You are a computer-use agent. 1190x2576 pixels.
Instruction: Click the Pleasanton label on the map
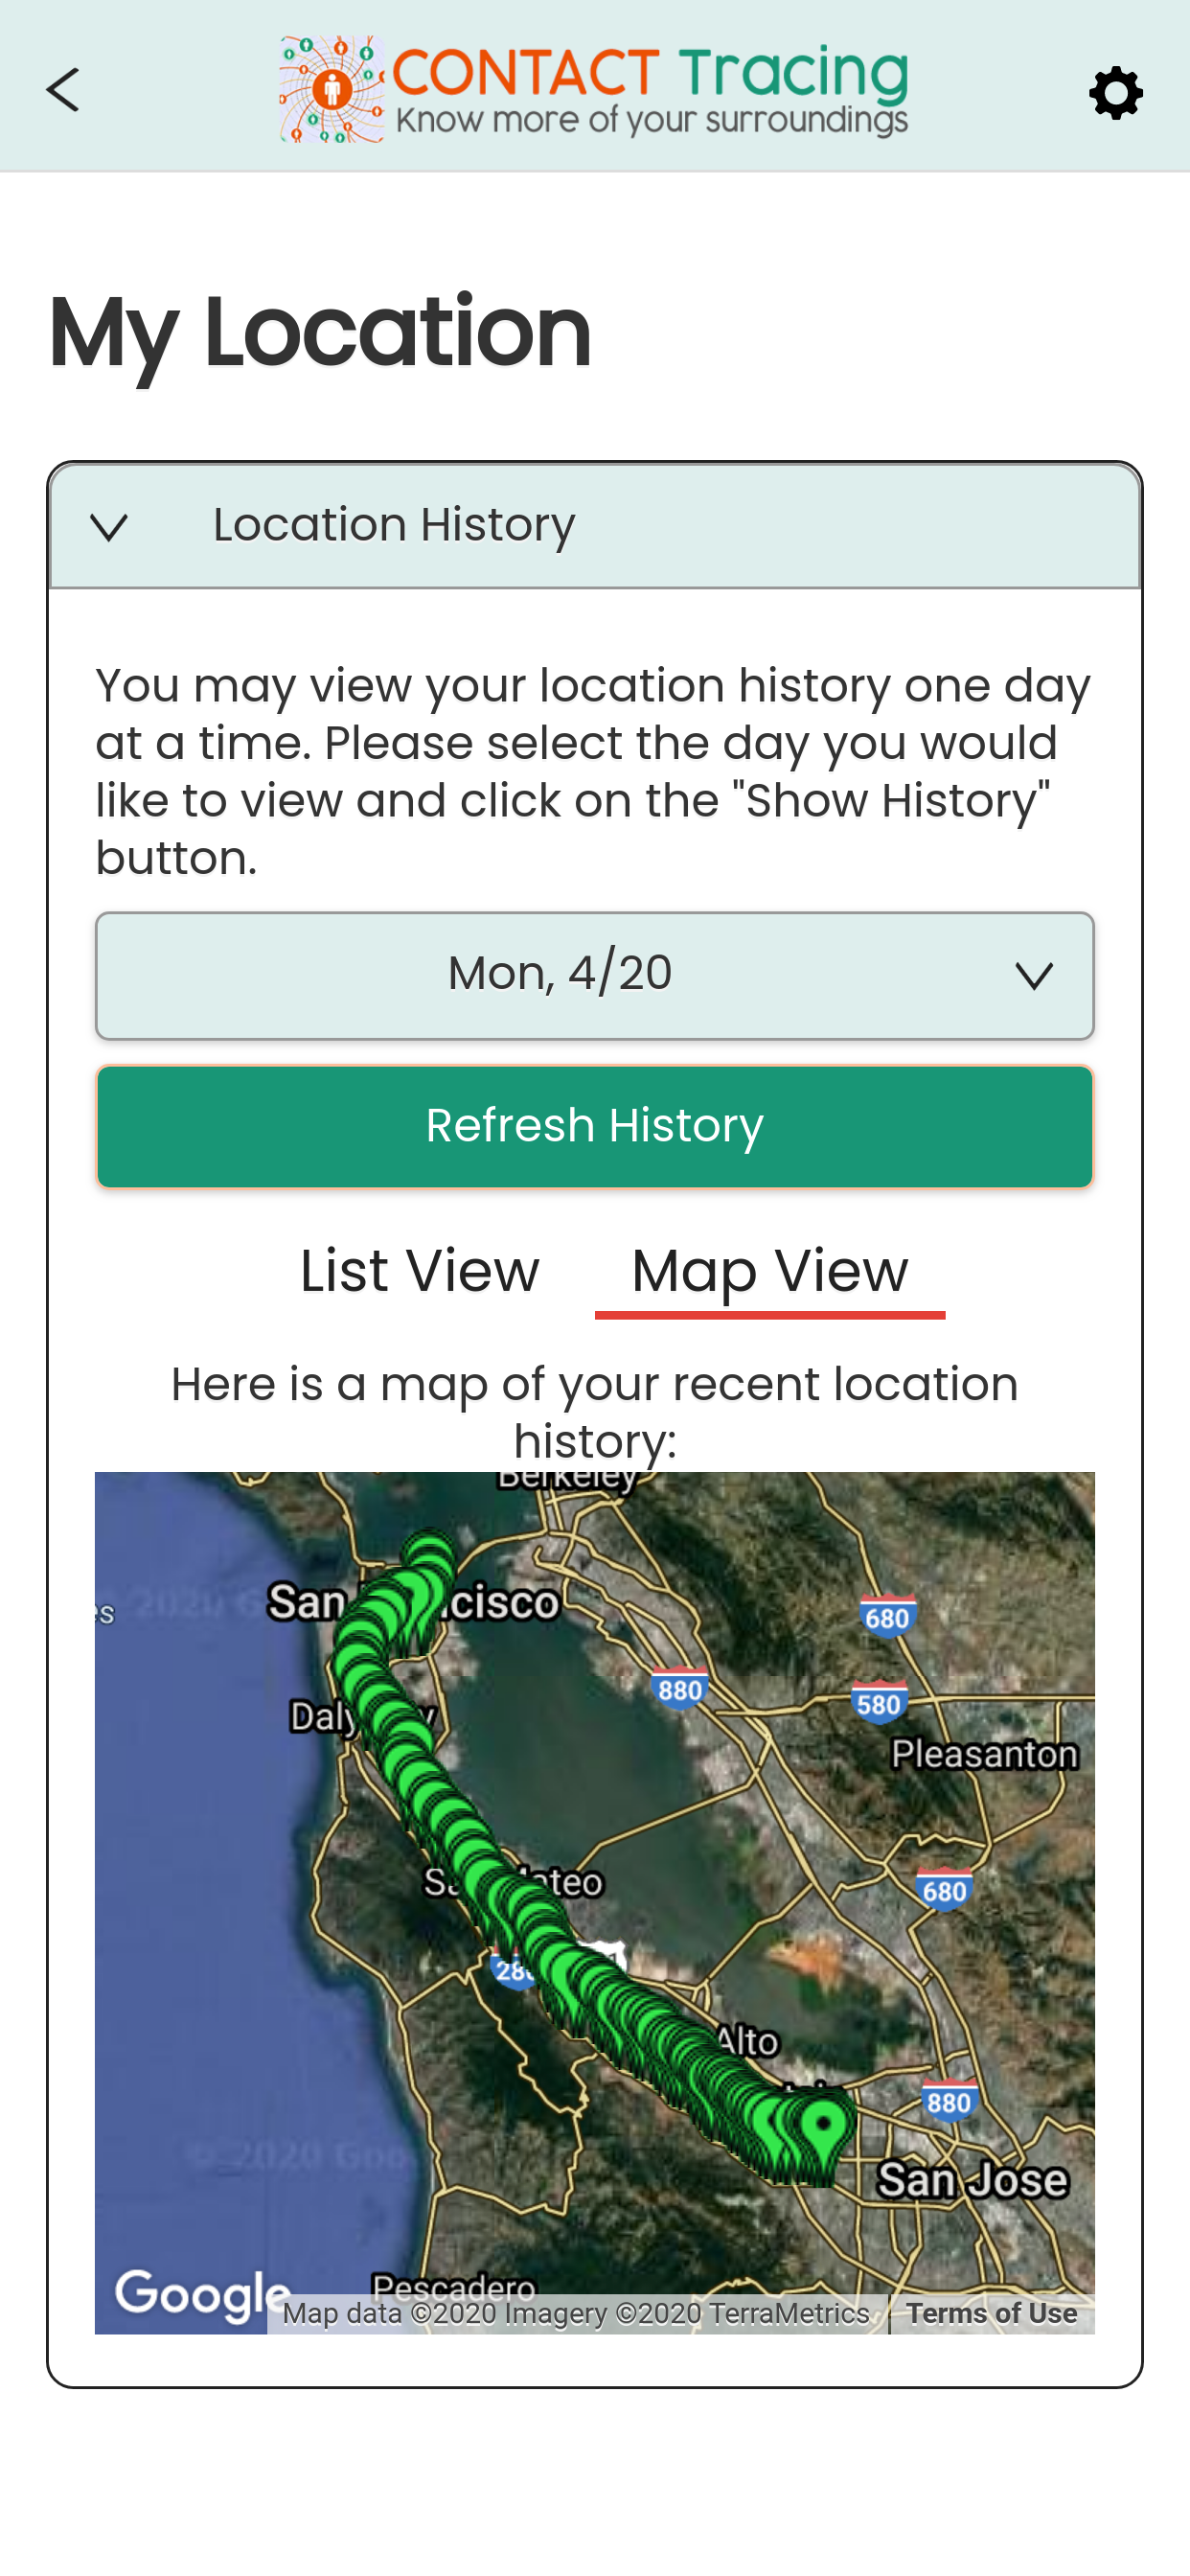984,1754
